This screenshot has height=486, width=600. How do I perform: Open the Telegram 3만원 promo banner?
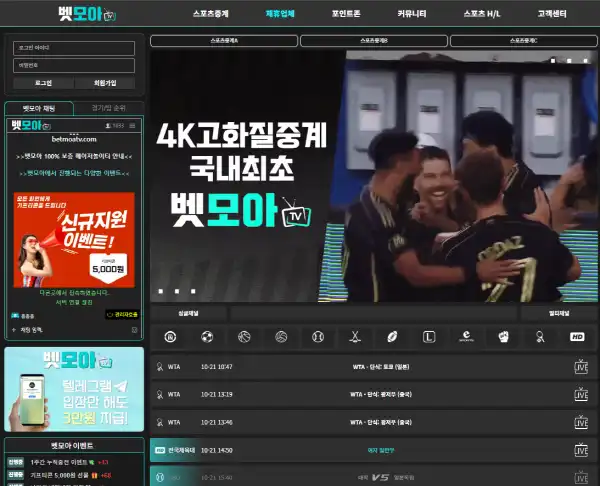click(x=74, y=389)
